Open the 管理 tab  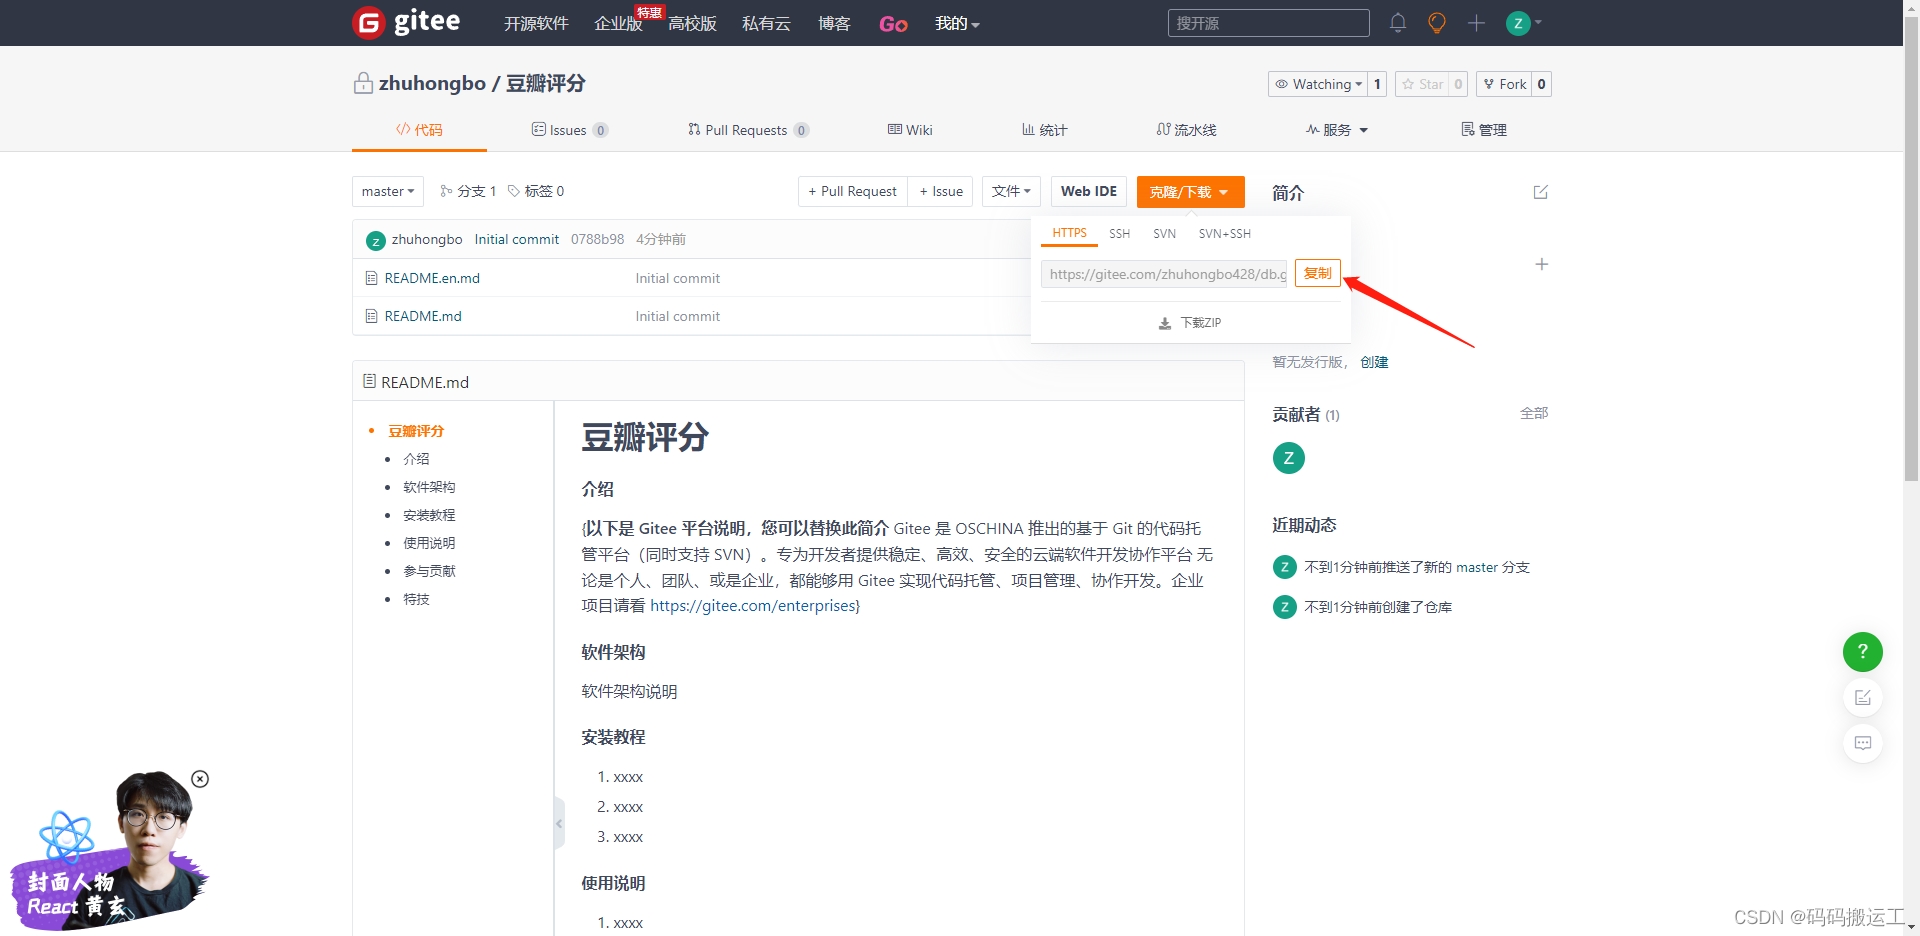(x=1484, y=130)
